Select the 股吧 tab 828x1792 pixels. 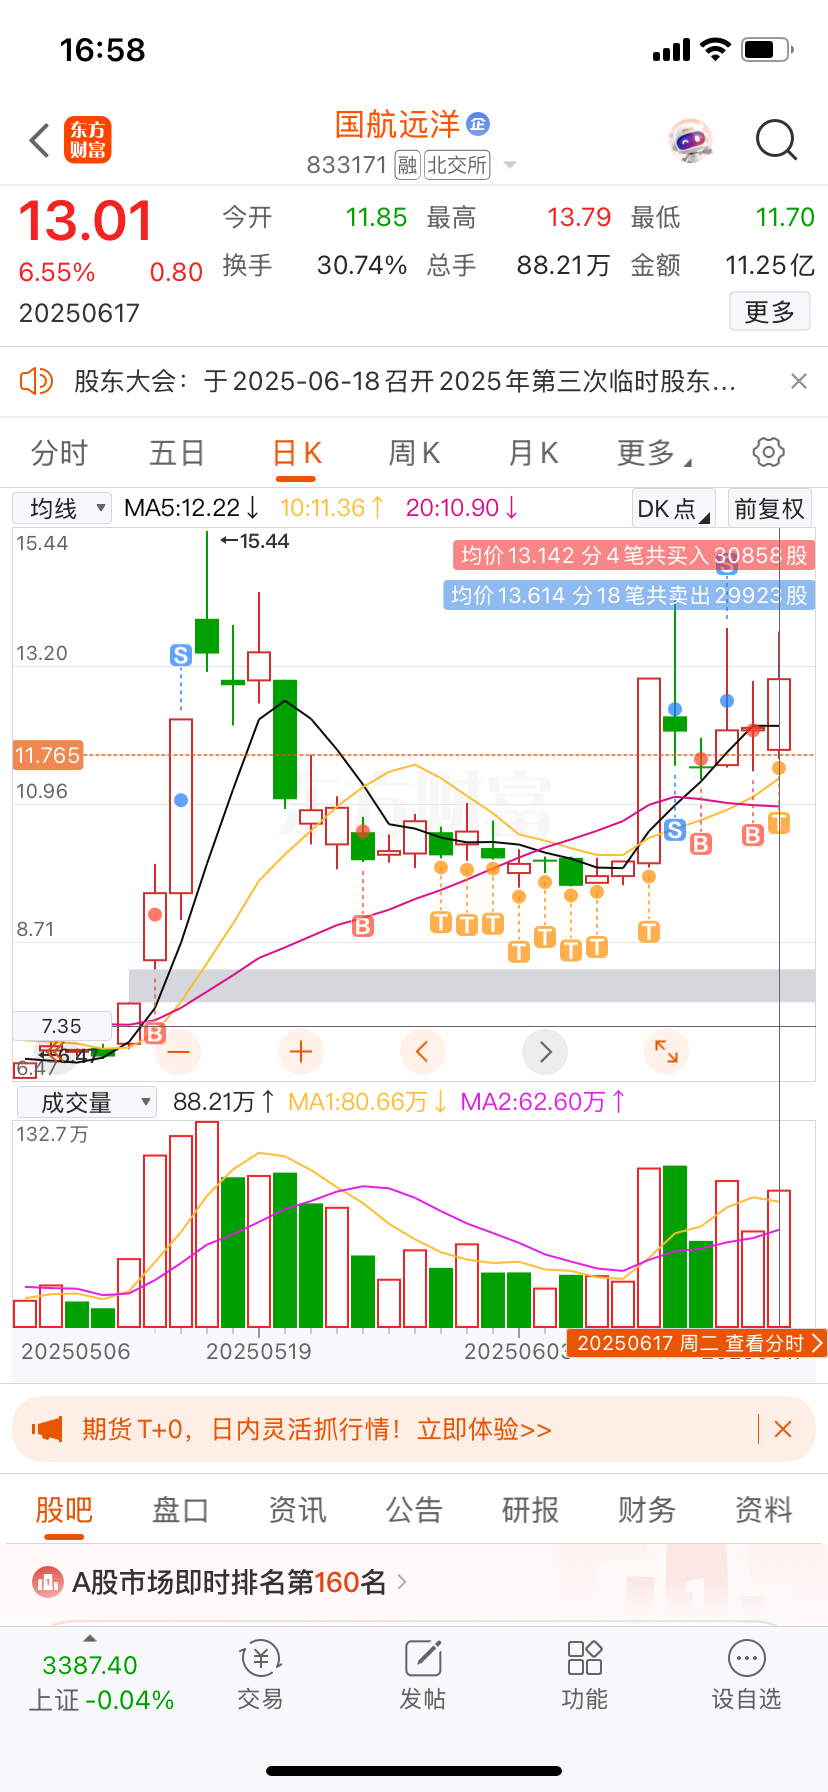(64, 1510)
